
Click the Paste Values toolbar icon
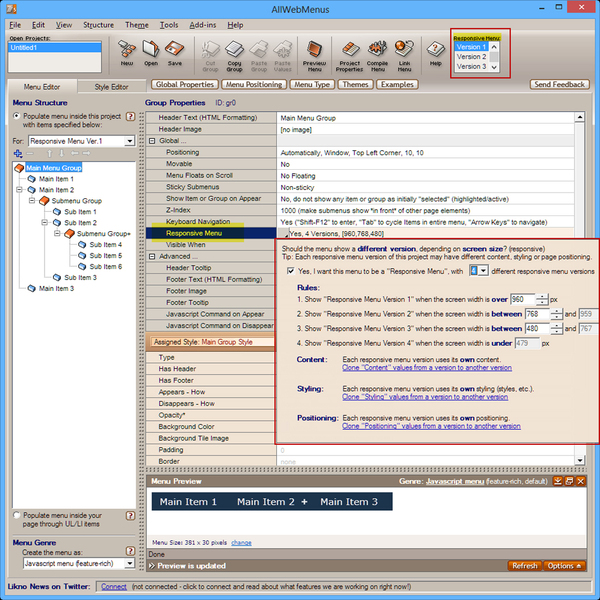[282, 56]
